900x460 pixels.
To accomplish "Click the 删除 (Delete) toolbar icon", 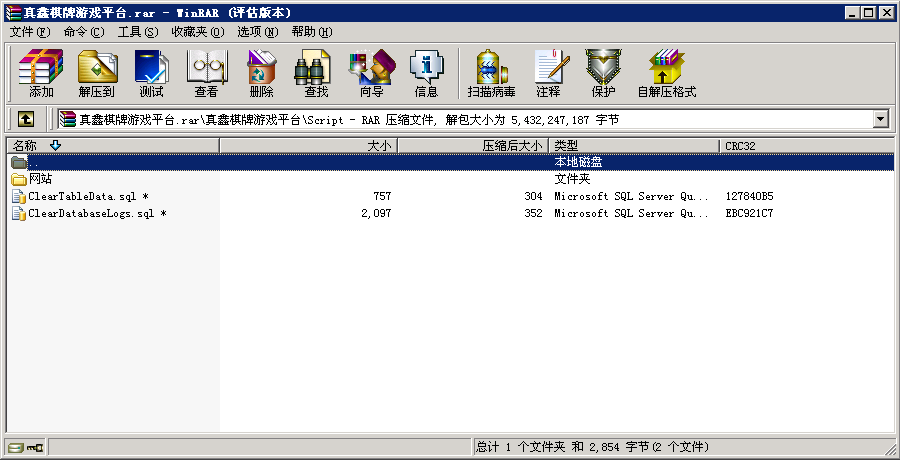I will (261, 74).
